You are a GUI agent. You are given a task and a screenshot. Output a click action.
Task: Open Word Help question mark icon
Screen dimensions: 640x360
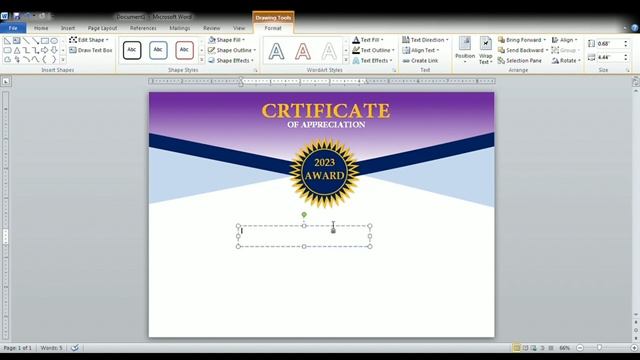coord(635,28)
